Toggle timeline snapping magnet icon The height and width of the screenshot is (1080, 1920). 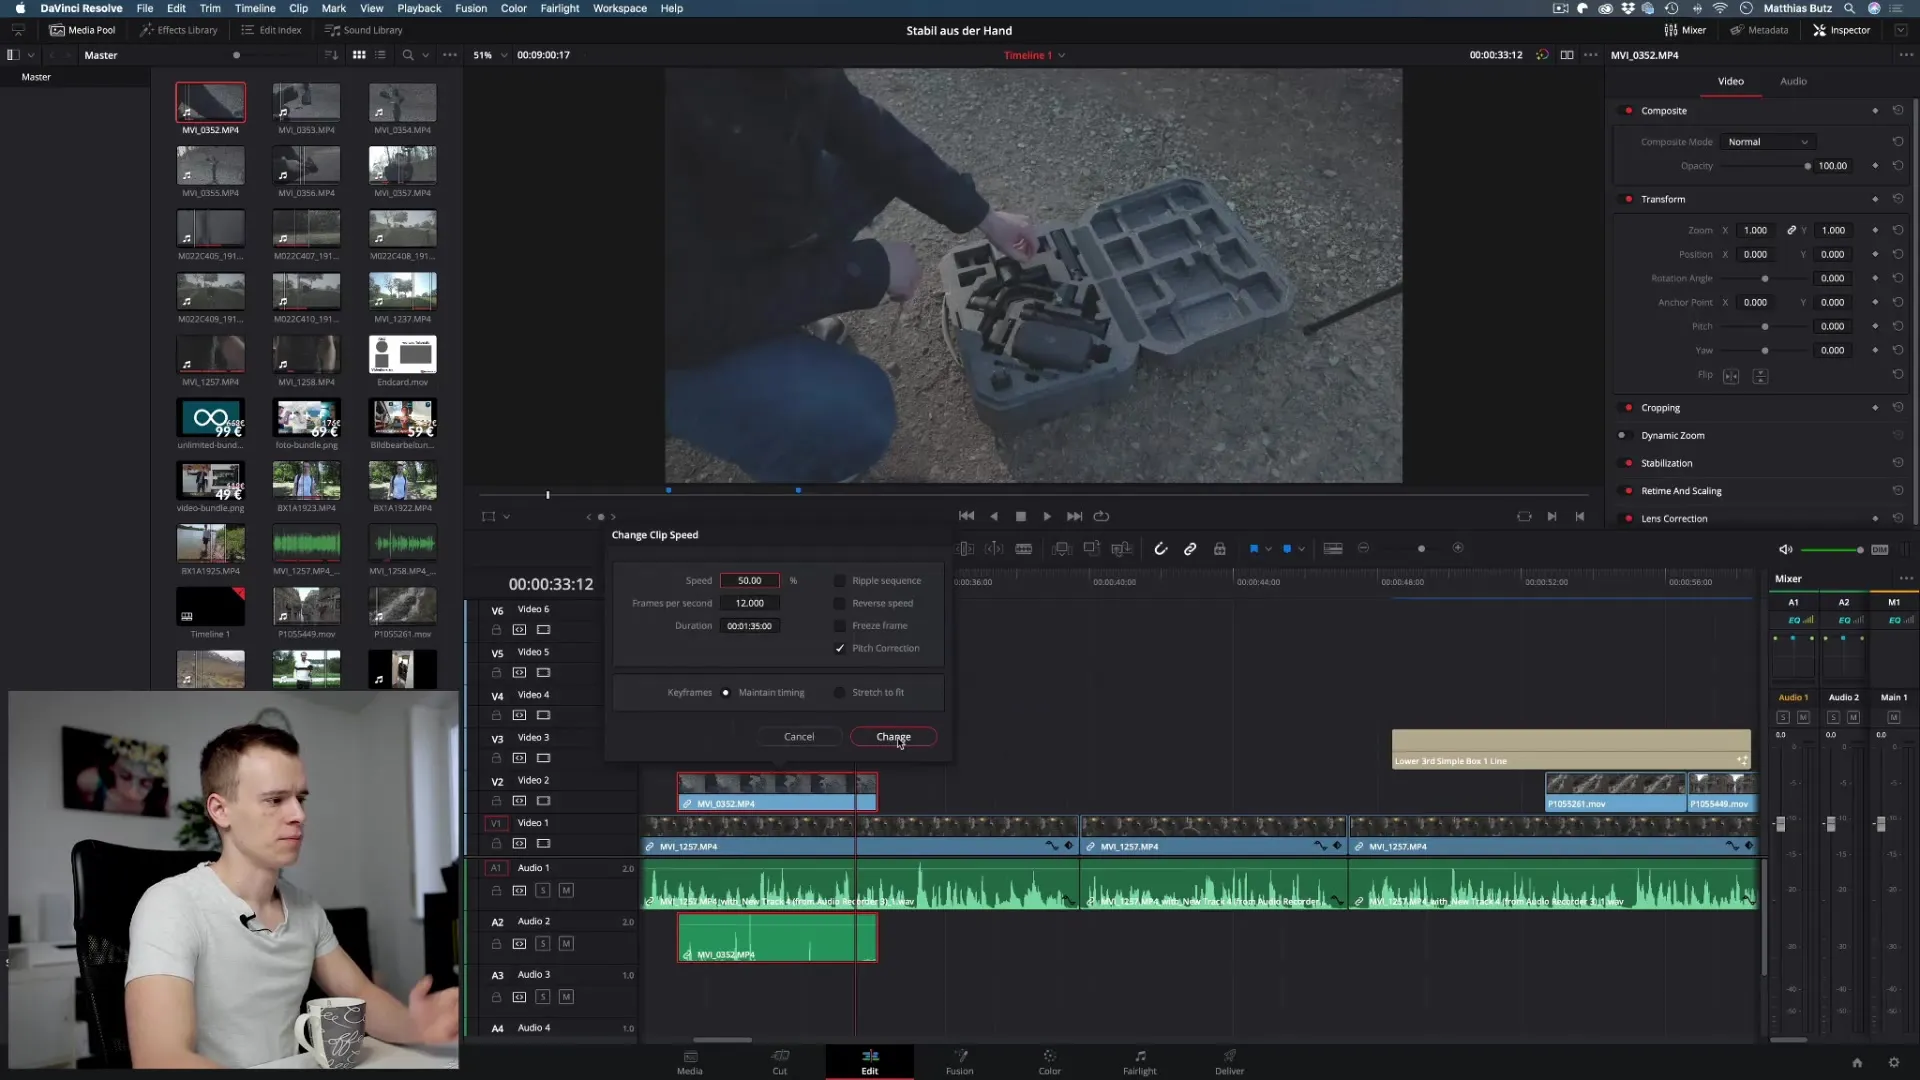coord(1160,549)
